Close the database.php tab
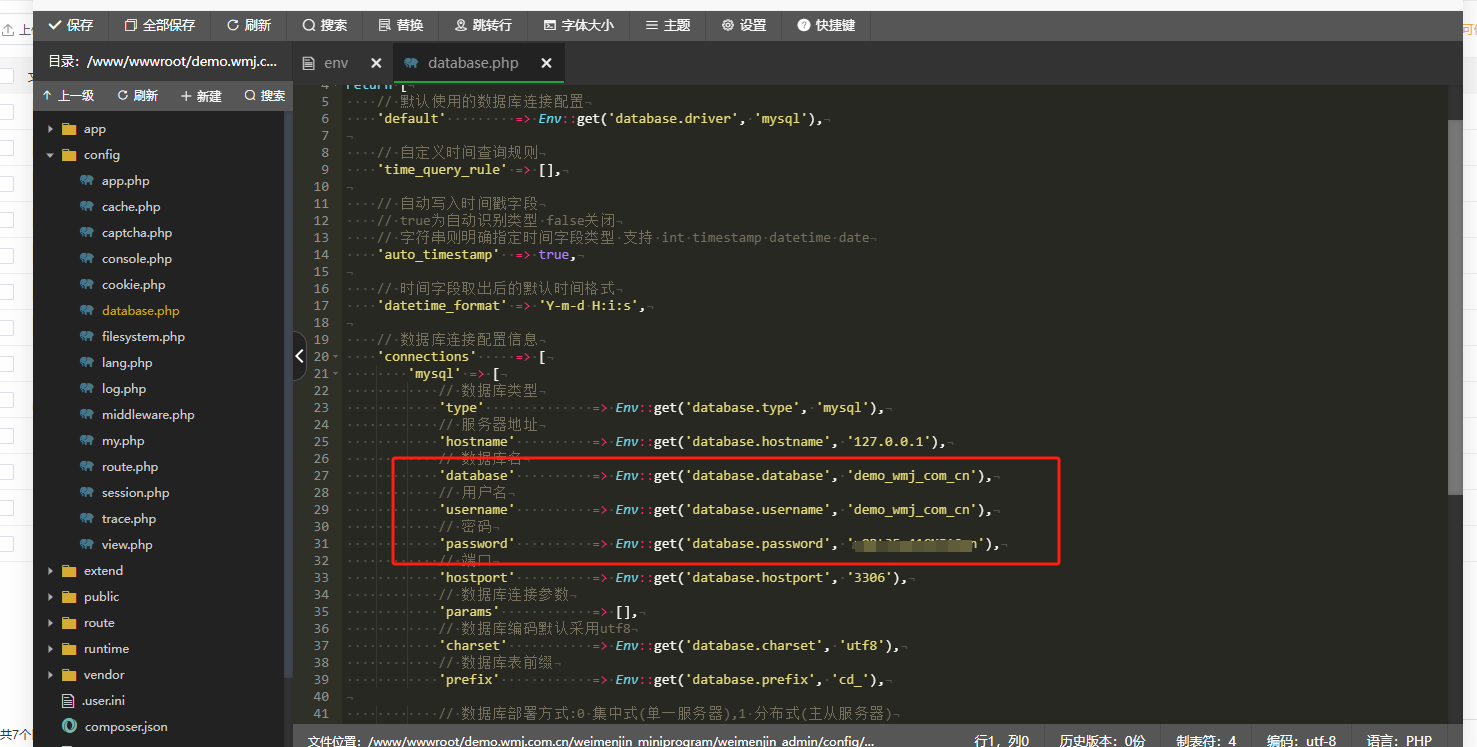Screen dimensions: 1477x747 pyautogui.click(x=546, y=63)
